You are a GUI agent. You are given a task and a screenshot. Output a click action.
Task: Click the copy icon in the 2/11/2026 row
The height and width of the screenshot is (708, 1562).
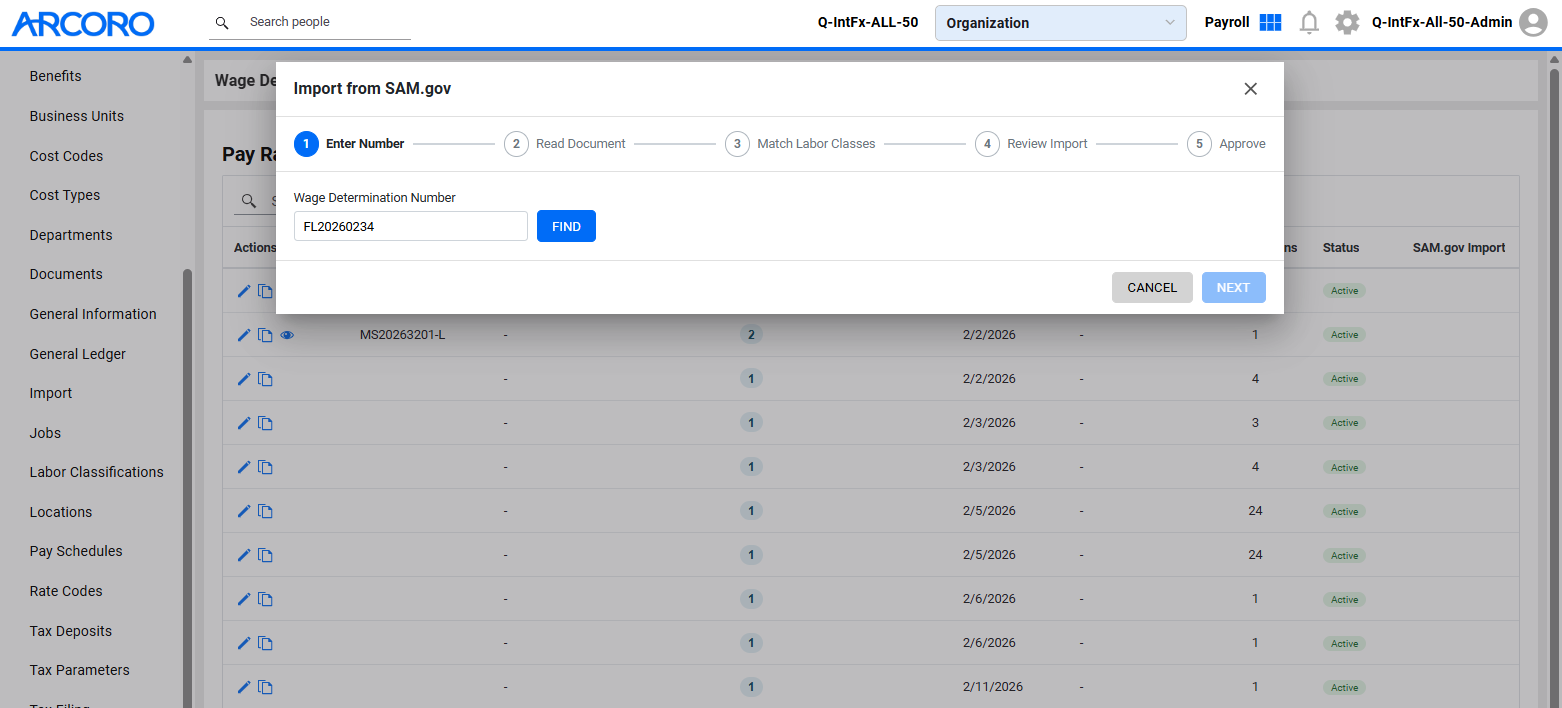265,687
